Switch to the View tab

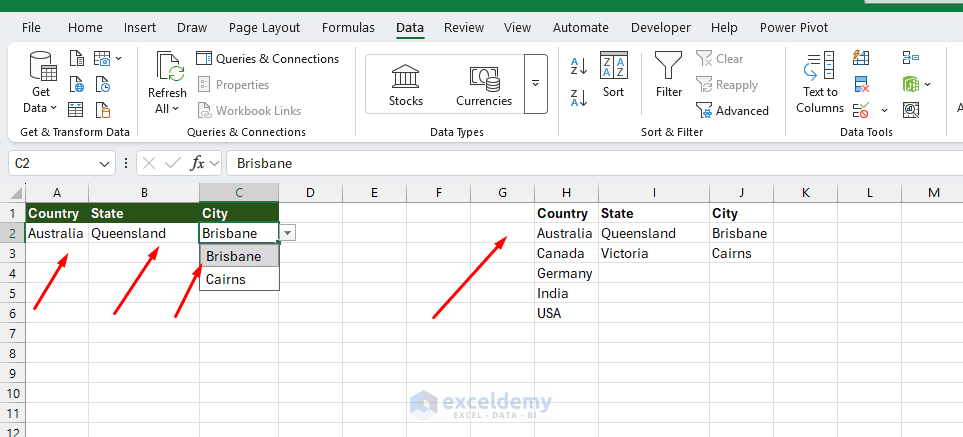(517, 28)
